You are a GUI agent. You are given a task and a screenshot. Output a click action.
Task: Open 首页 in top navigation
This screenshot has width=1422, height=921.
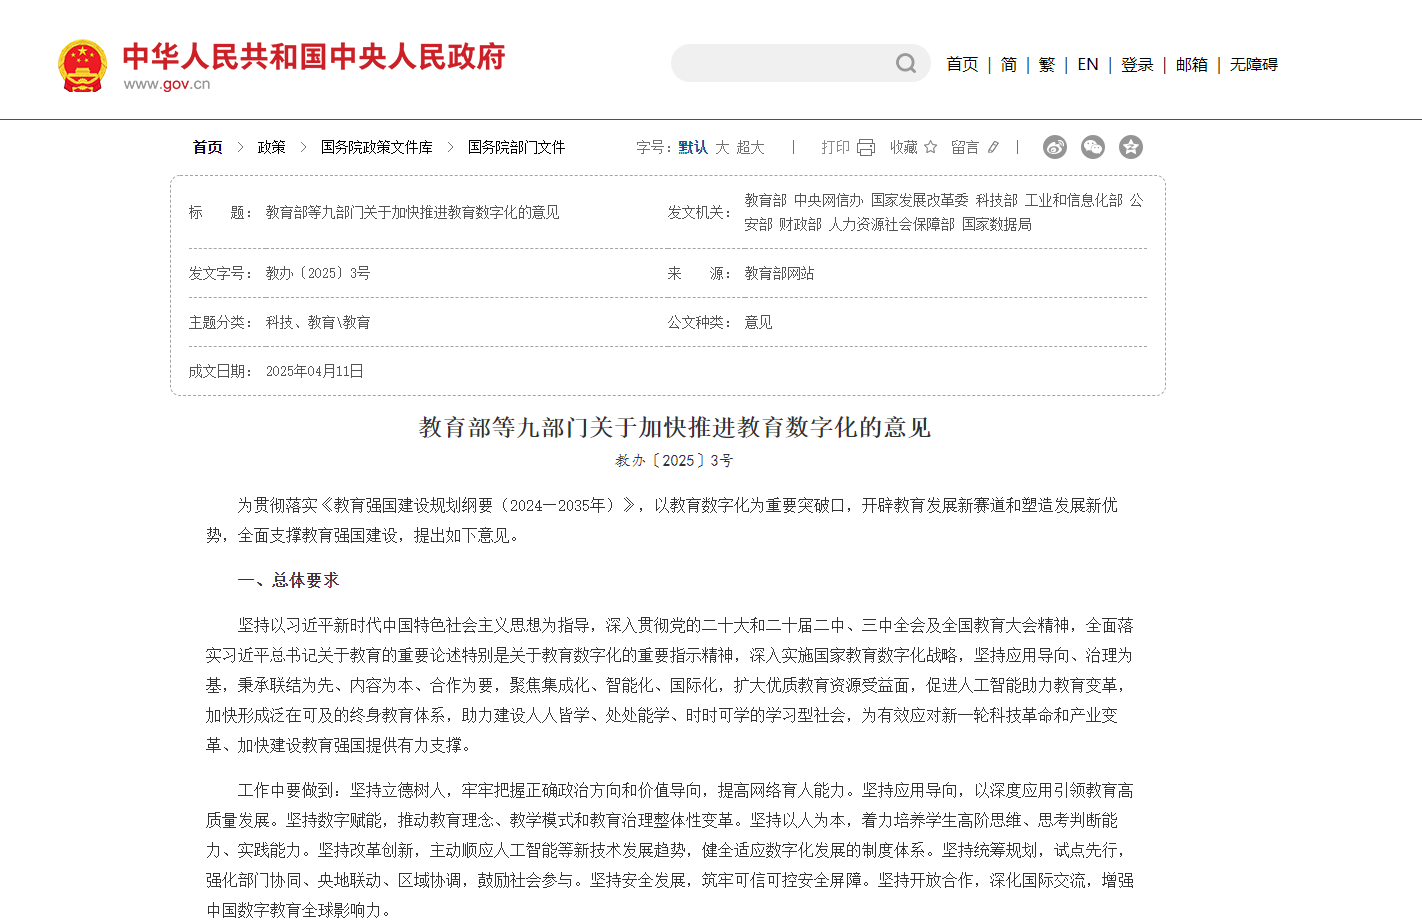(962, 64)
